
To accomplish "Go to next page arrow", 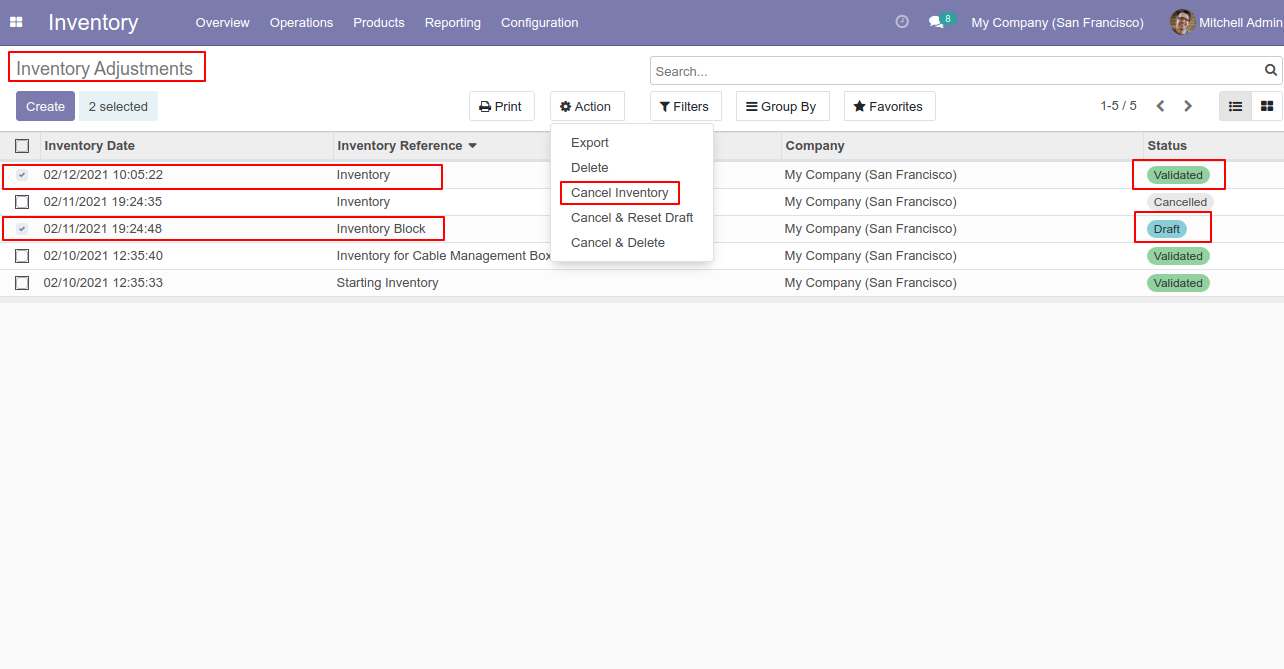I will point(1188,106).
